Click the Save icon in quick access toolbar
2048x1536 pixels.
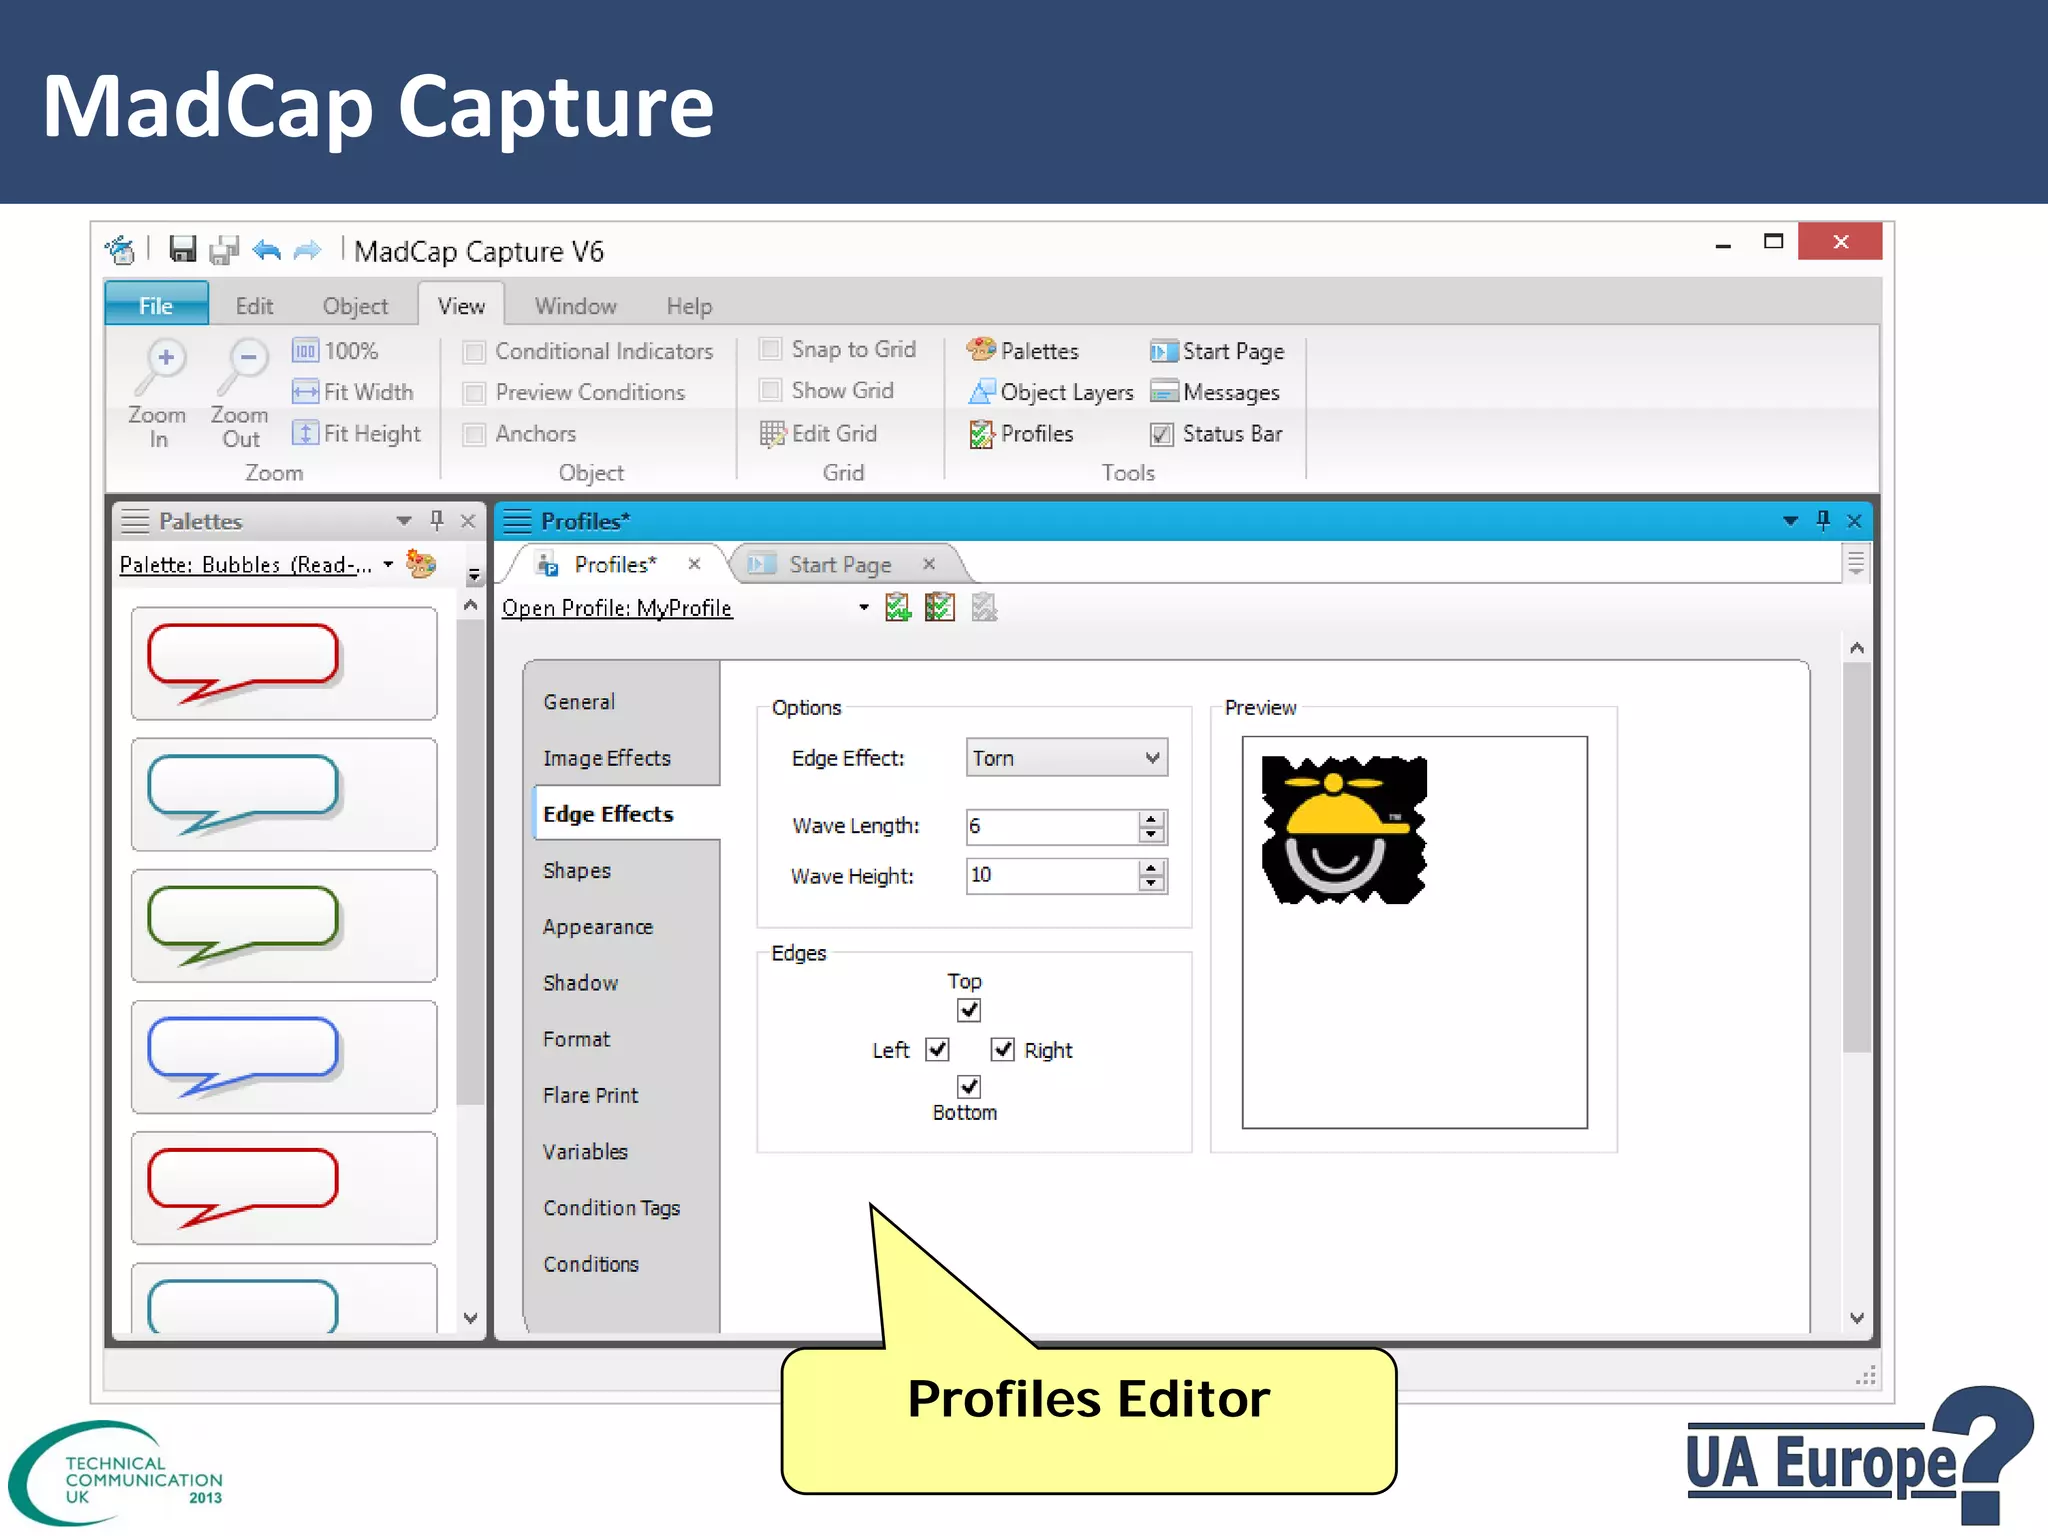point(182,249)
